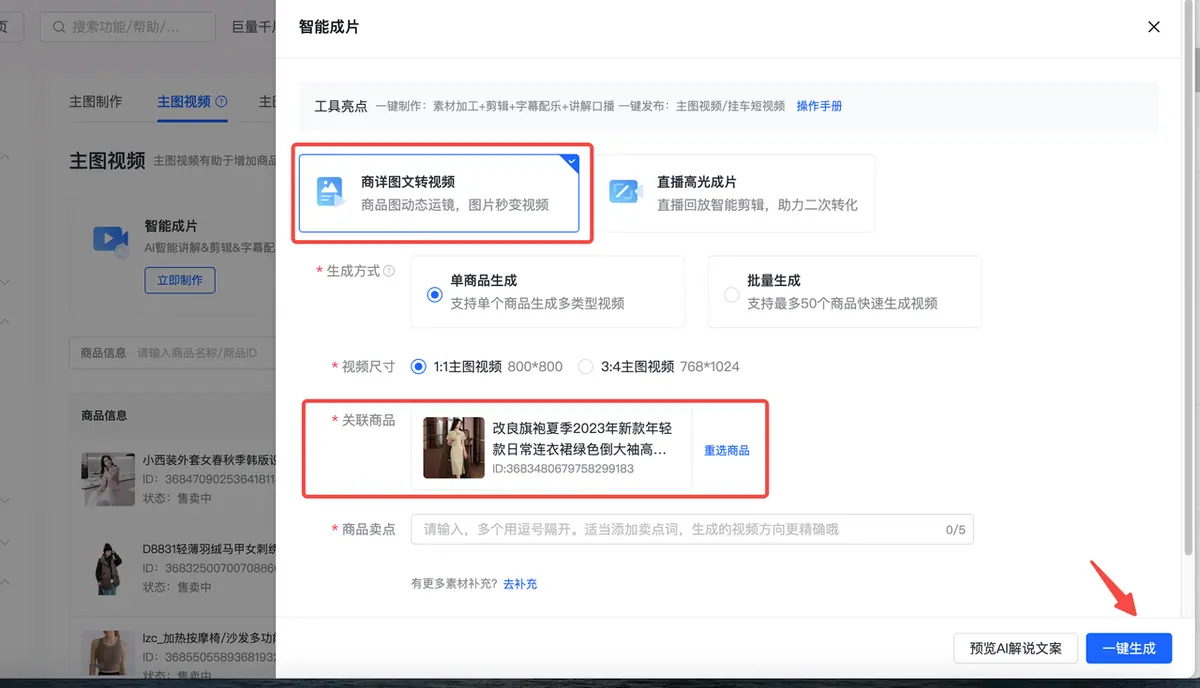The height and width of the screenshot is (688, 1200).
Task: Select 批量生成 radio option
Action: pos(731,295)
